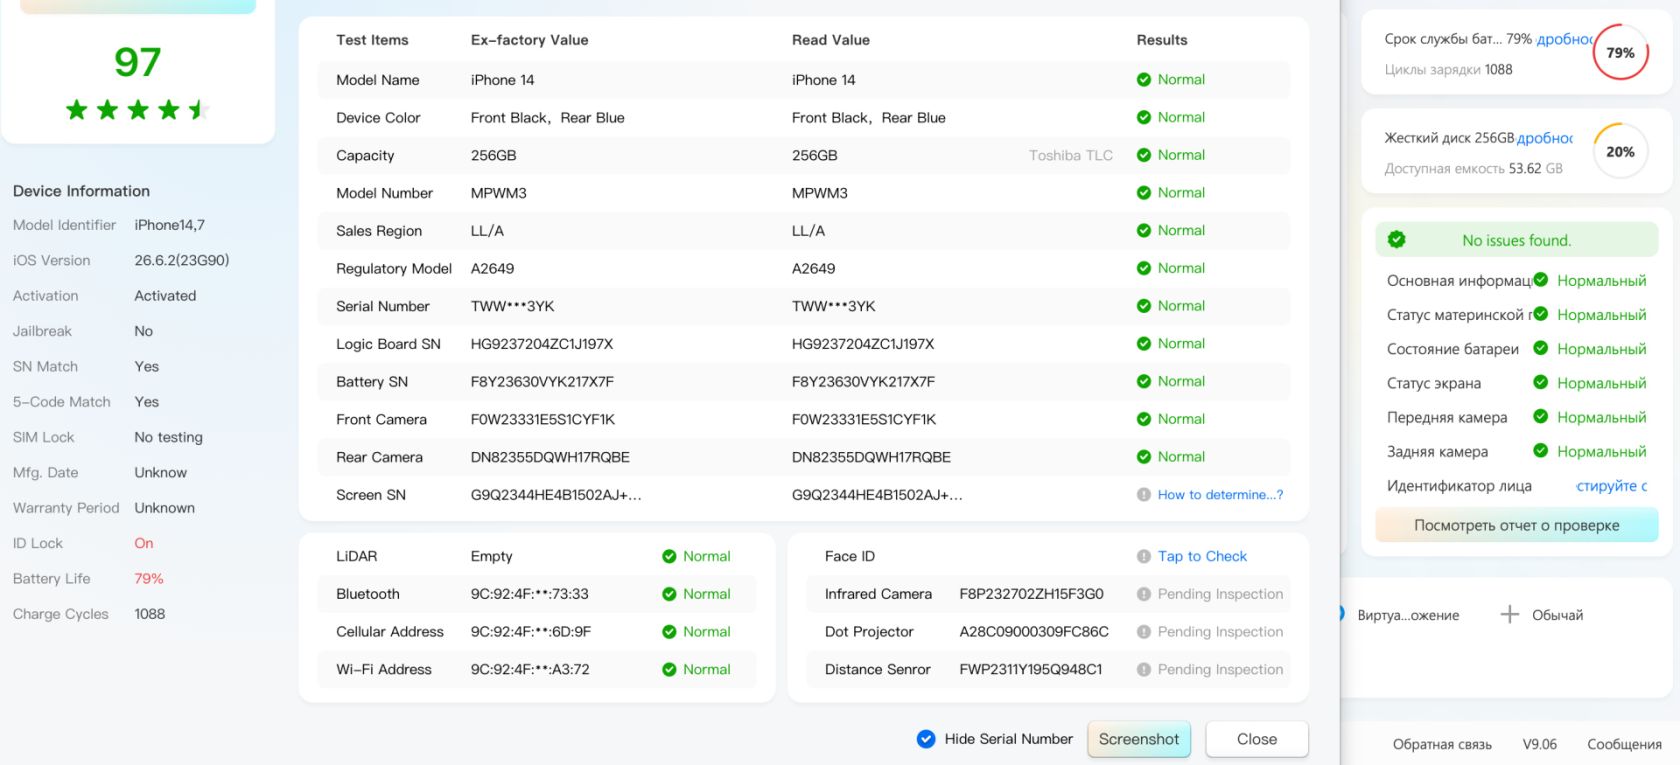Toggle the Hide Serial Number checkbox

[x=926, y=739]
